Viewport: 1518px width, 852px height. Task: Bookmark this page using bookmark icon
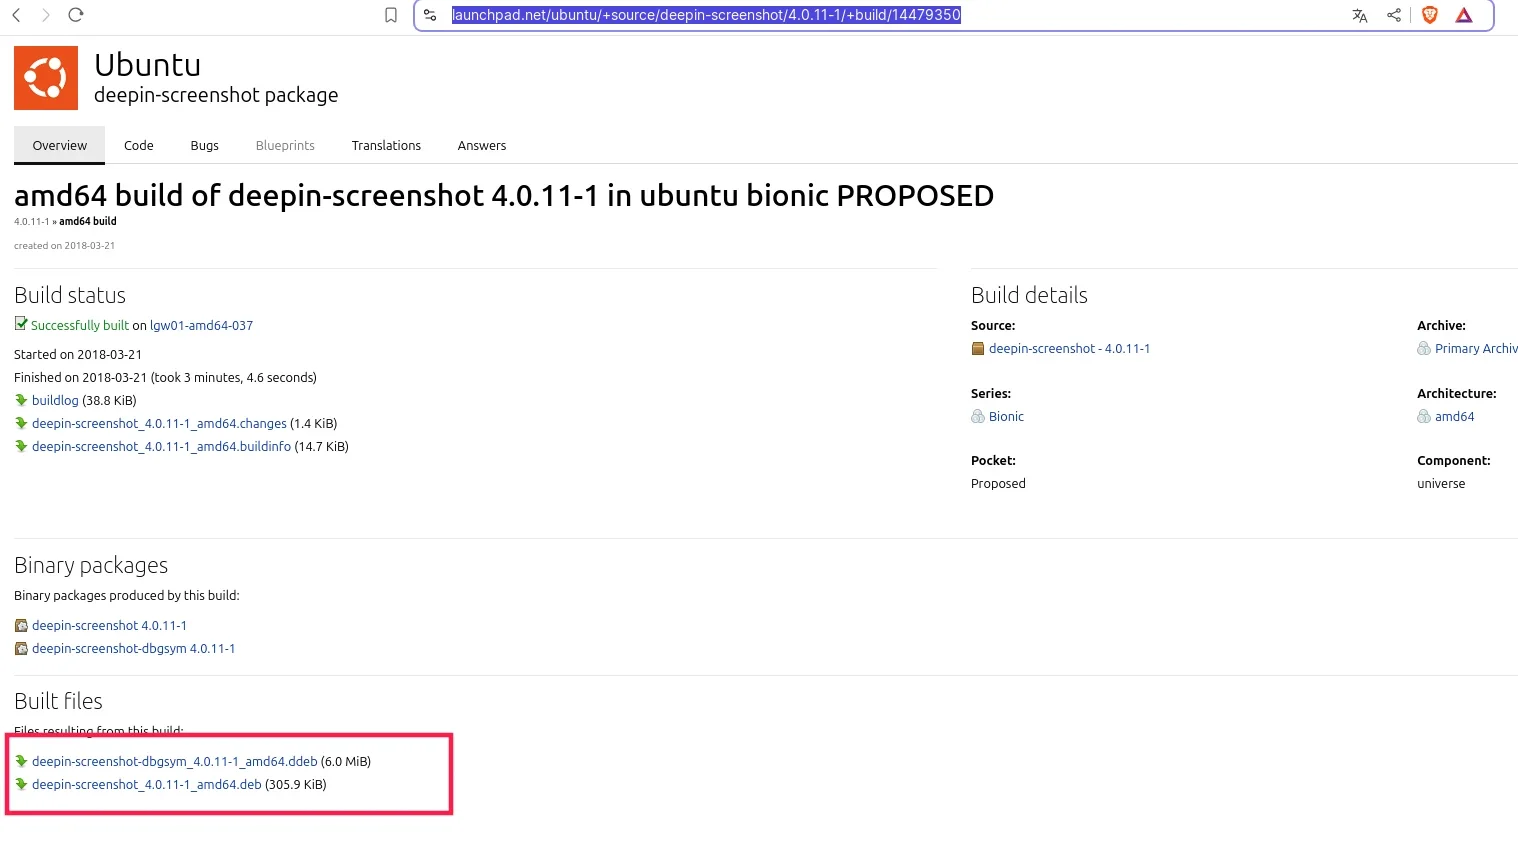(x=391, y=15)
